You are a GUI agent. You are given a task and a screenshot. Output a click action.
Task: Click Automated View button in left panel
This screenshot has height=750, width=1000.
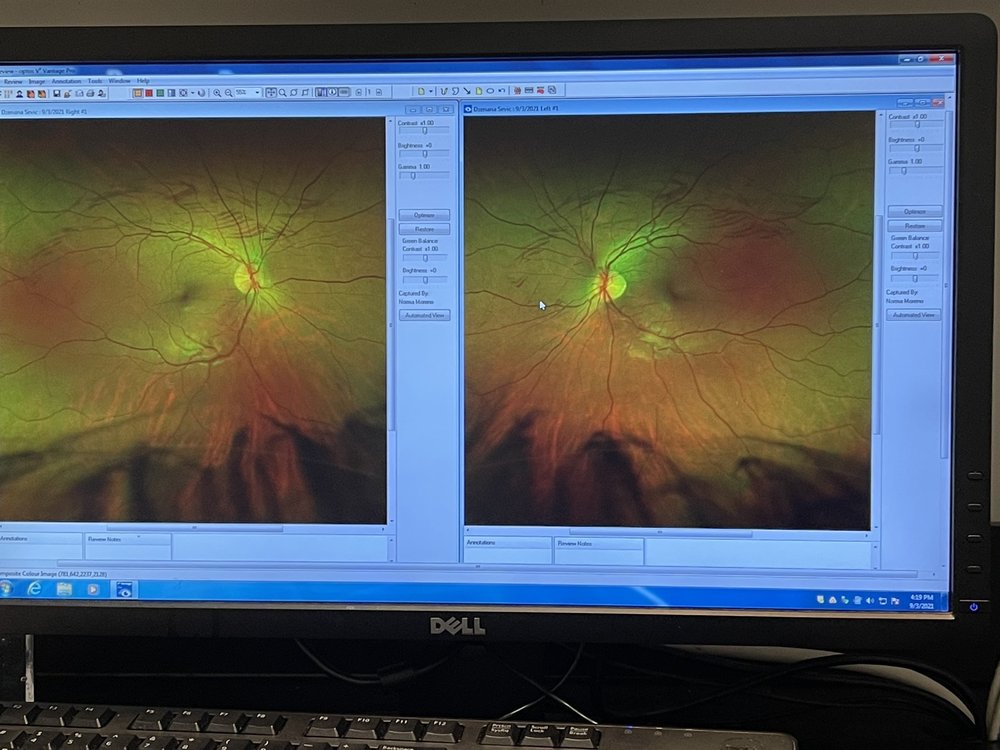point(425,315)
